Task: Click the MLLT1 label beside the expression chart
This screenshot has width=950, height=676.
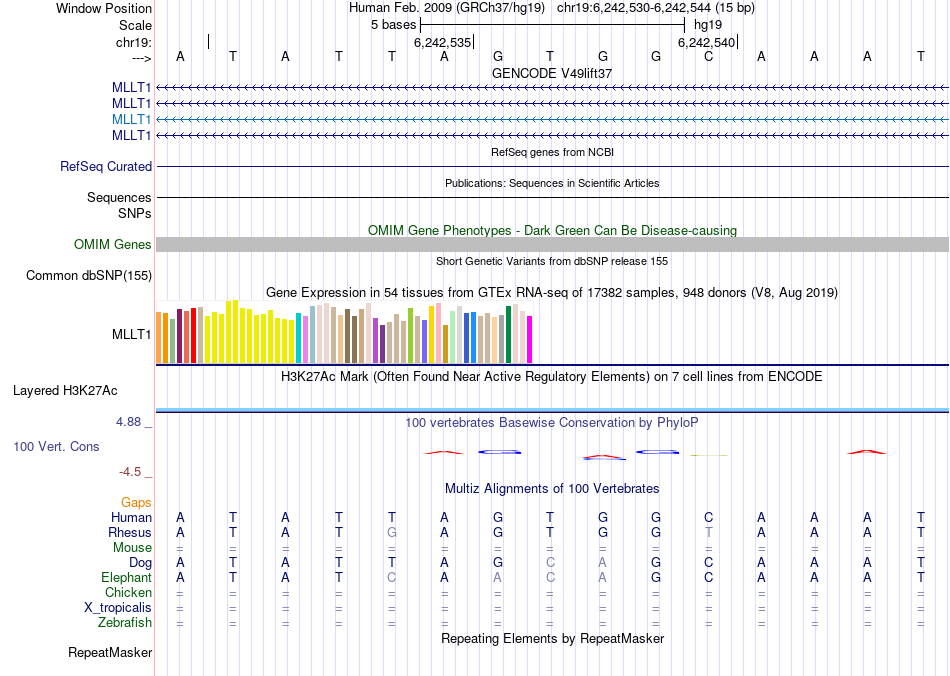Action: (131, 334)
